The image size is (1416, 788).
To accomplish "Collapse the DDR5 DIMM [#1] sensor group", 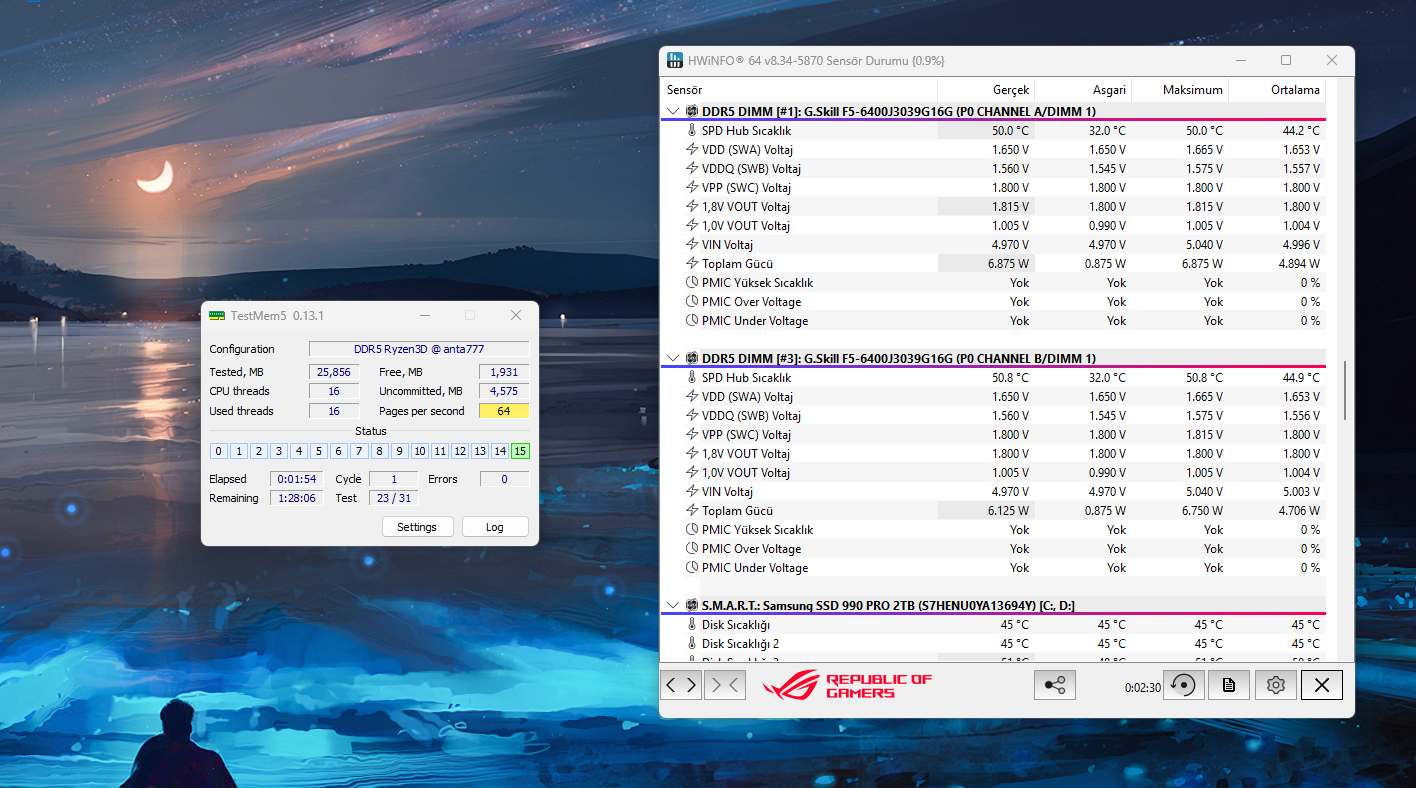I will [x=673, y=111].
